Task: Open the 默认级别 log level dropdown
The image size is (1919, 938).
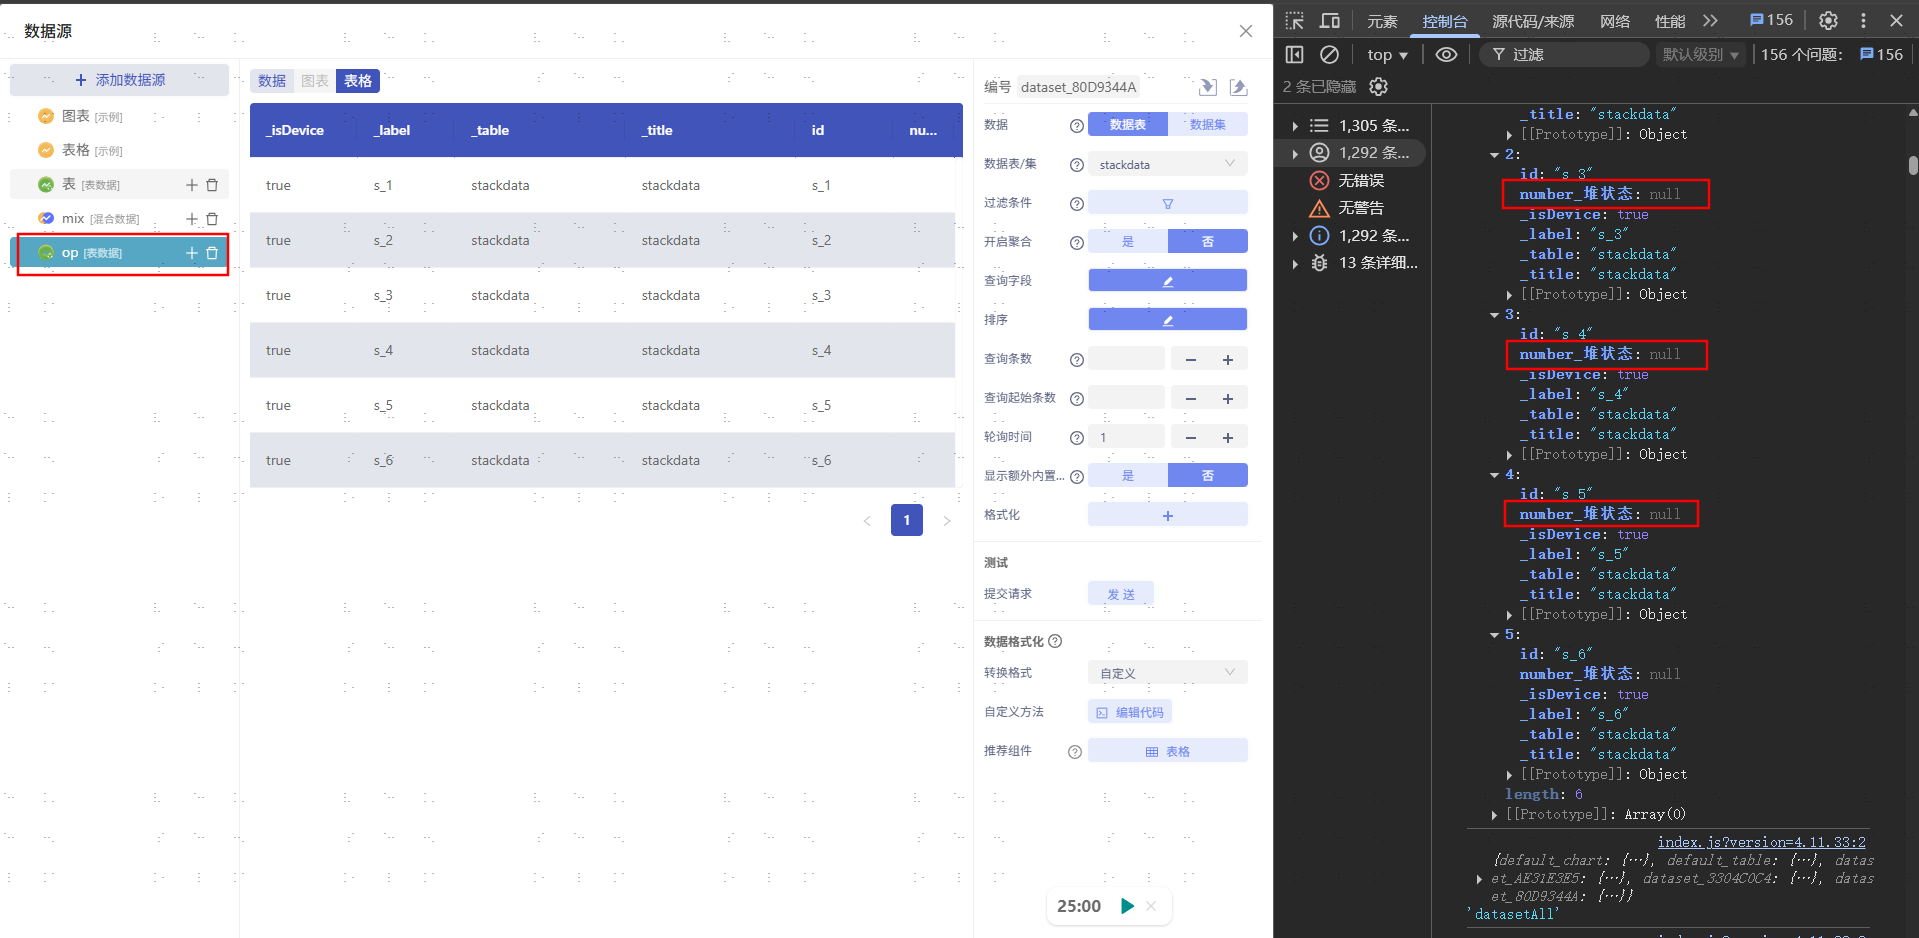Action: 1700,55
